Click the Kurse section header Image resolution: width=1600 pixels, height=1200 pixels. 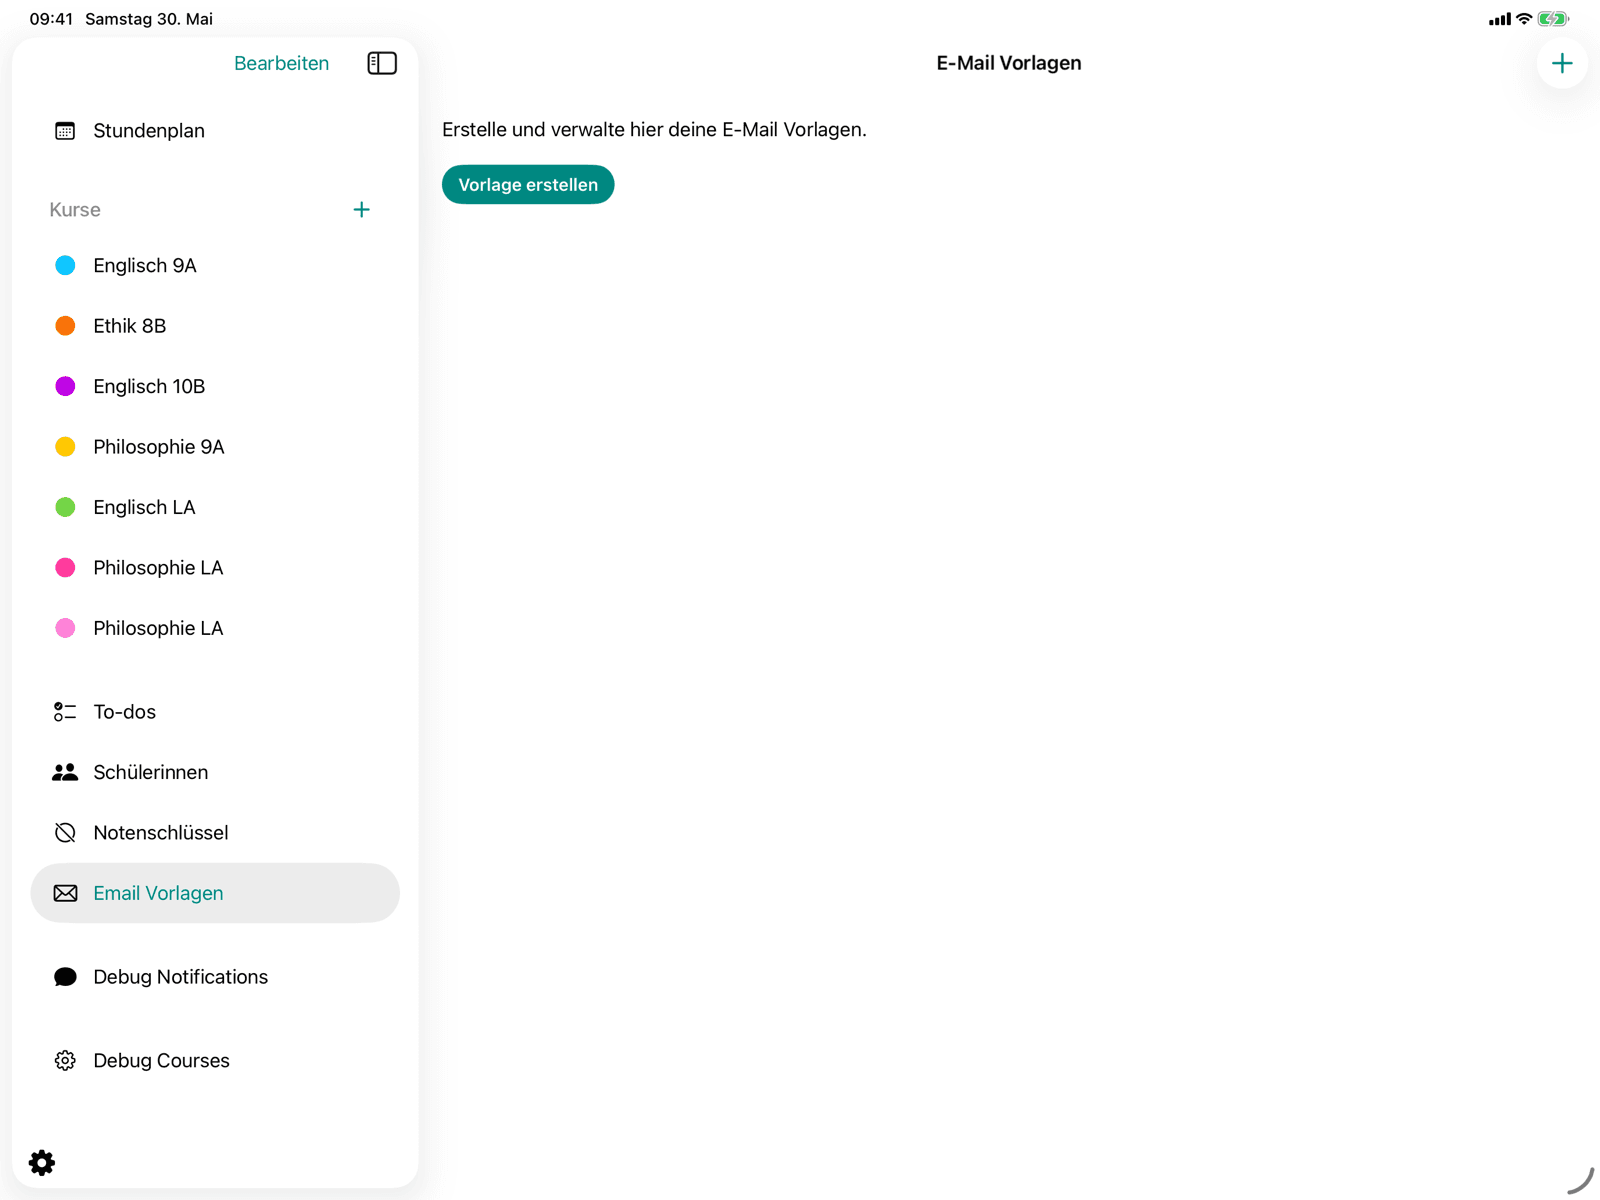75,210
